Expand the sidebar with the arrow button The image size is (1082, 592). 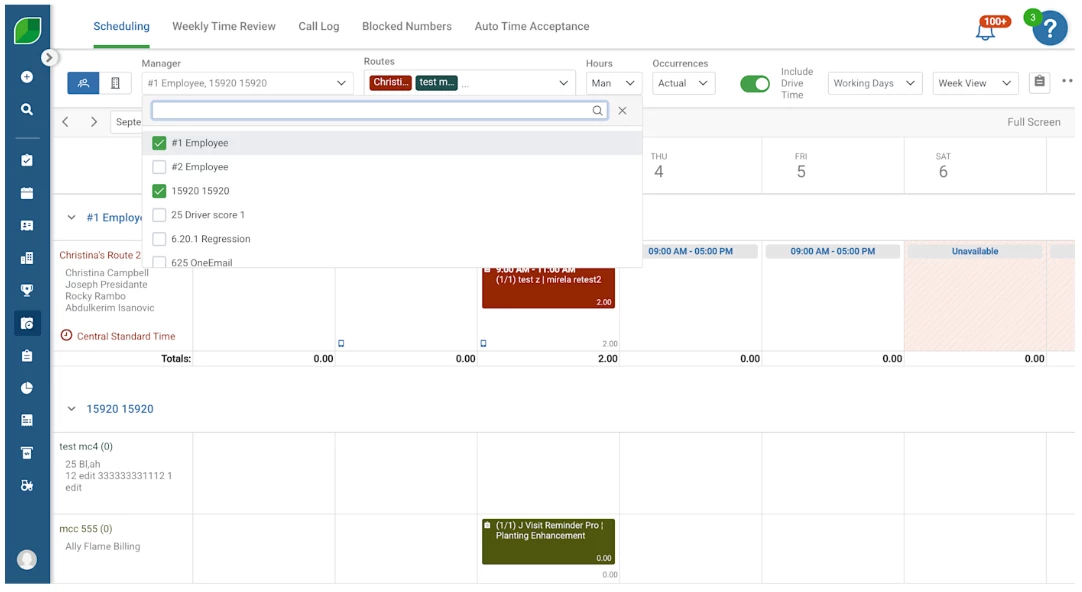coord(48,58)
